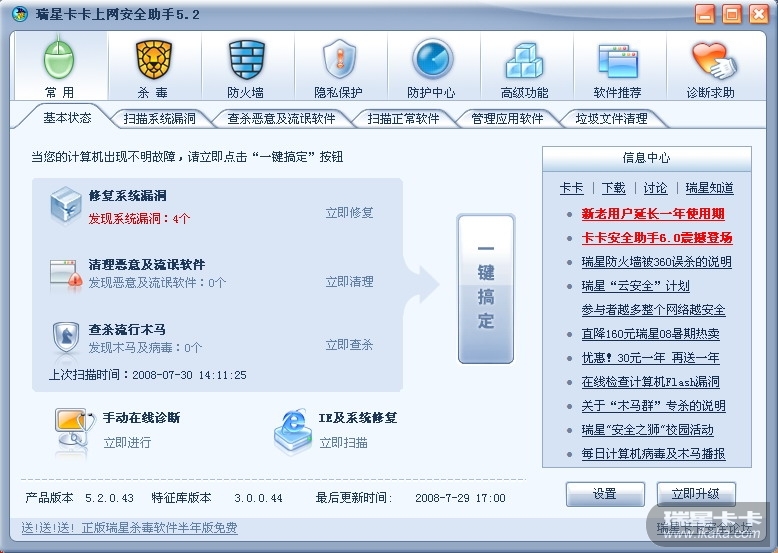This screenshot has height=553, width=778.
Task: Click the 查杀流行木马 heading
Action: pyautogui.click(x=127, y=329)
